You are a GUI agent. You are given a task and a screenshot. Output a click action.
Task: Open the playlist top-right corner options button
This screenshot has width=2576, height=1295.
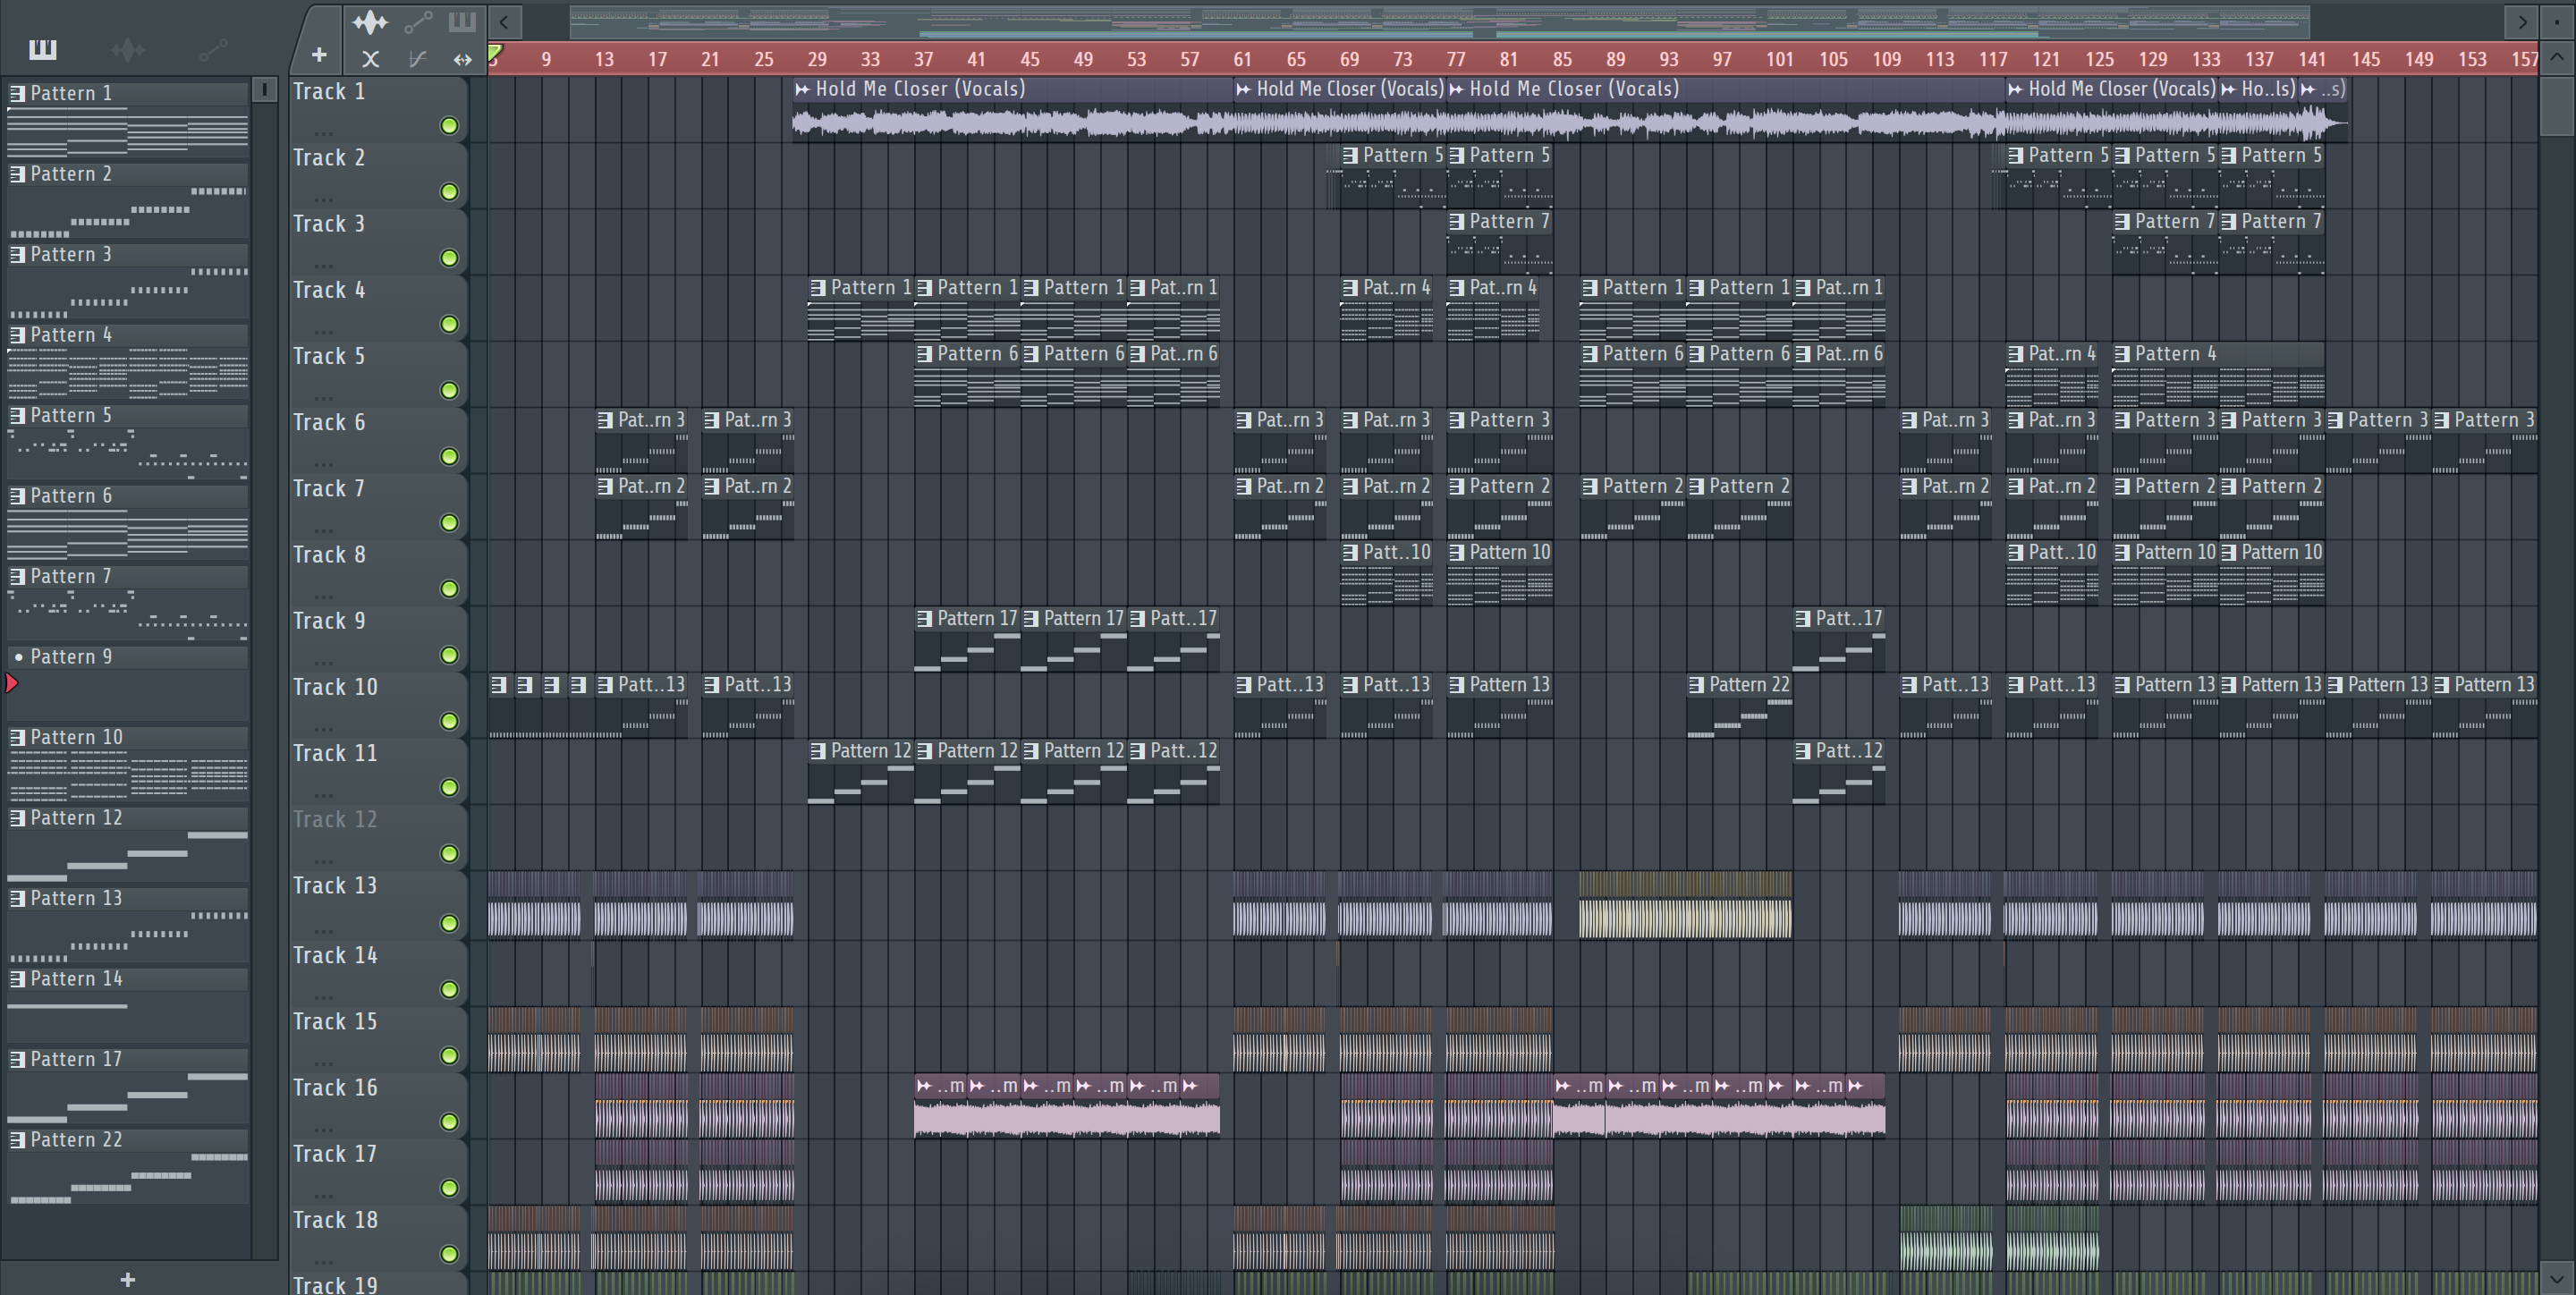coord(2557,21)
